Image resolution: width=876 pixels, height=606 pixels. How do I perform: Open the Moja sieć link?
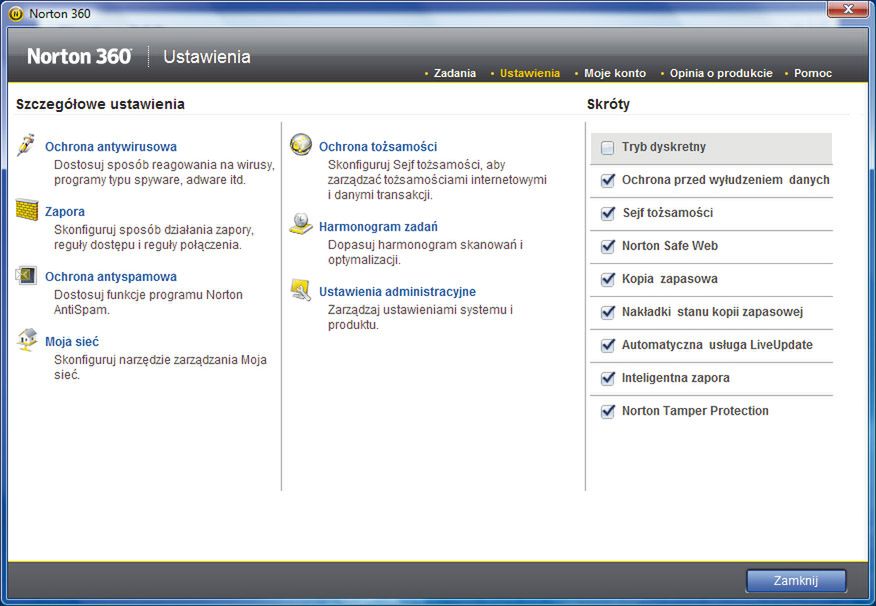pyautogui.click(x=72, y=341)
